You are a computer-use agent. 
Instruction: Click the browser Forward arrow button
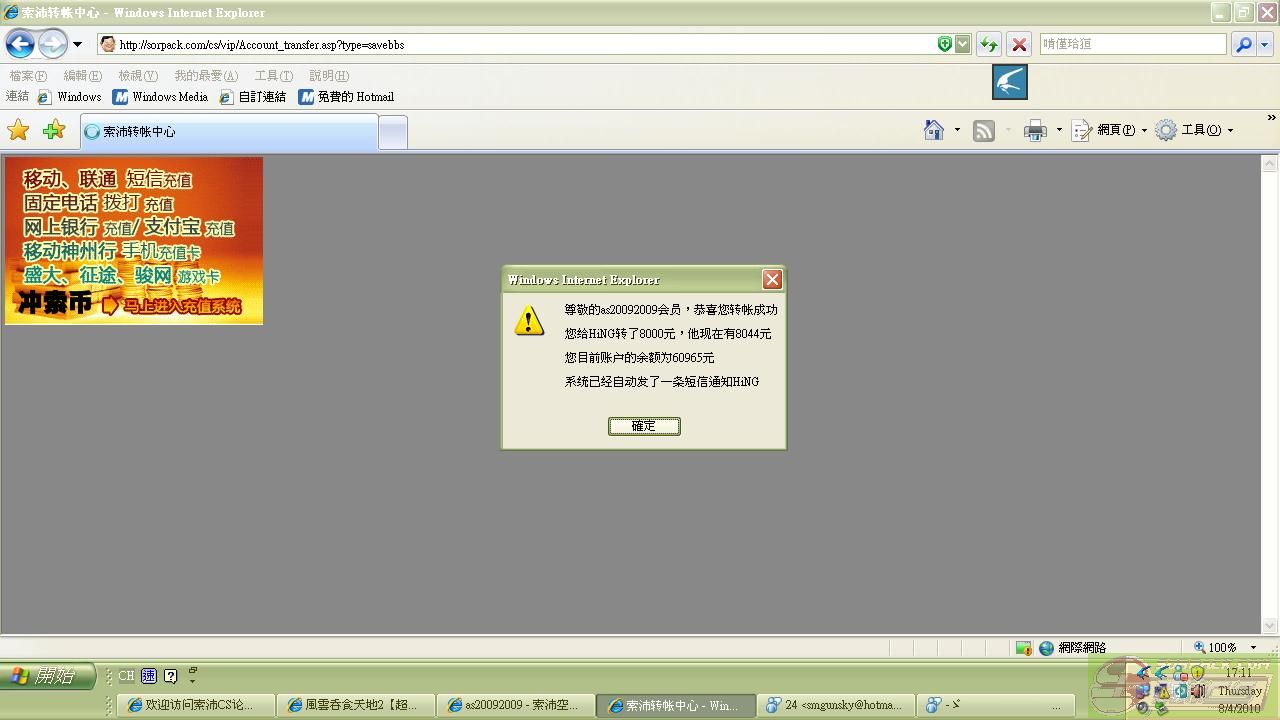point(52,44)
